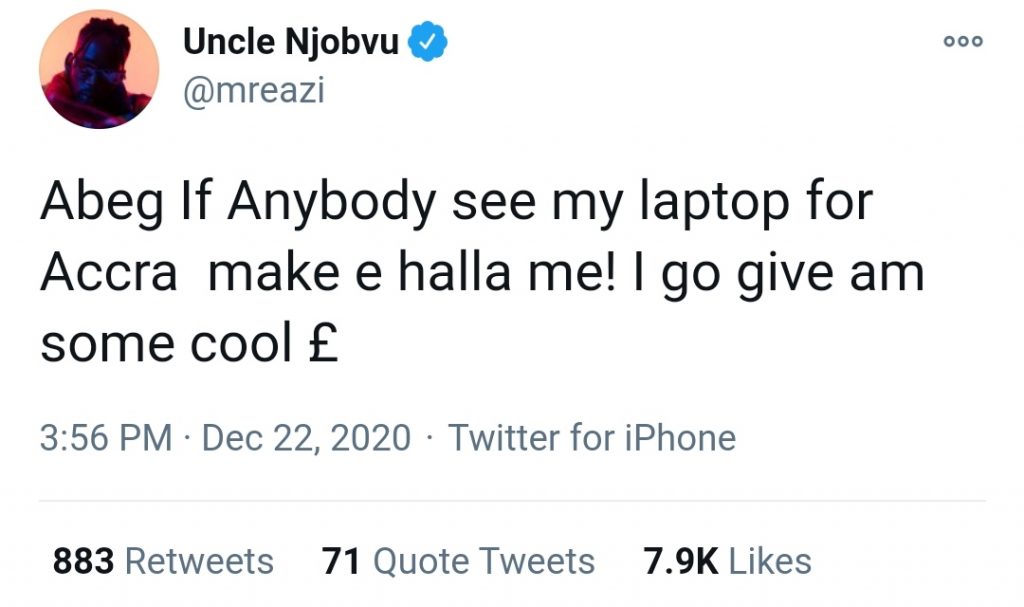Image resolution: width=1024 pixels, height=607 pixels.
Task: View the 7.9K Likes list
Action: pyautogui.click(x=726, y=561)
